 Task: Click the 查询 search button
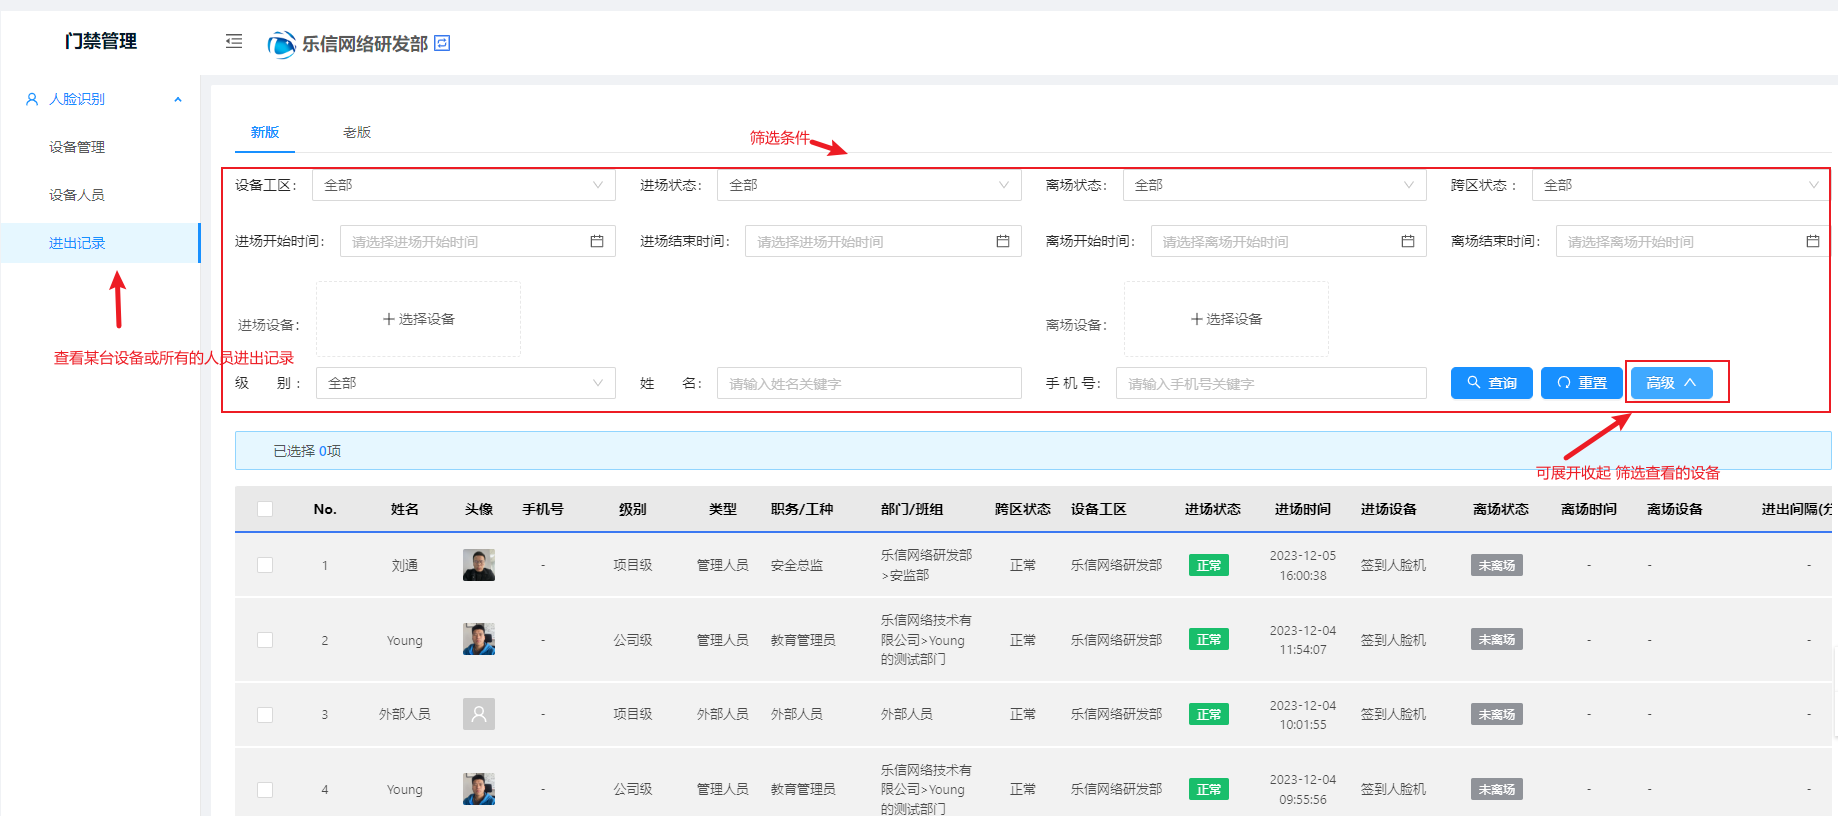tap(1491, 383)
